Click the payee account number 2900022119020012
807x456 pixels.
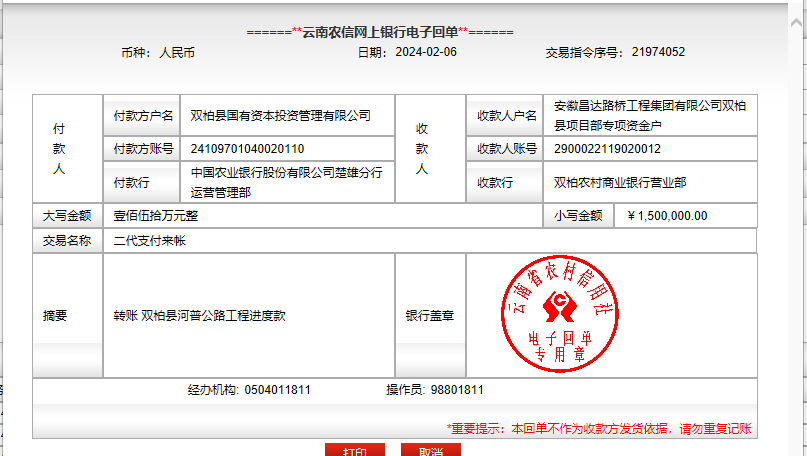(x=607, y=149)
